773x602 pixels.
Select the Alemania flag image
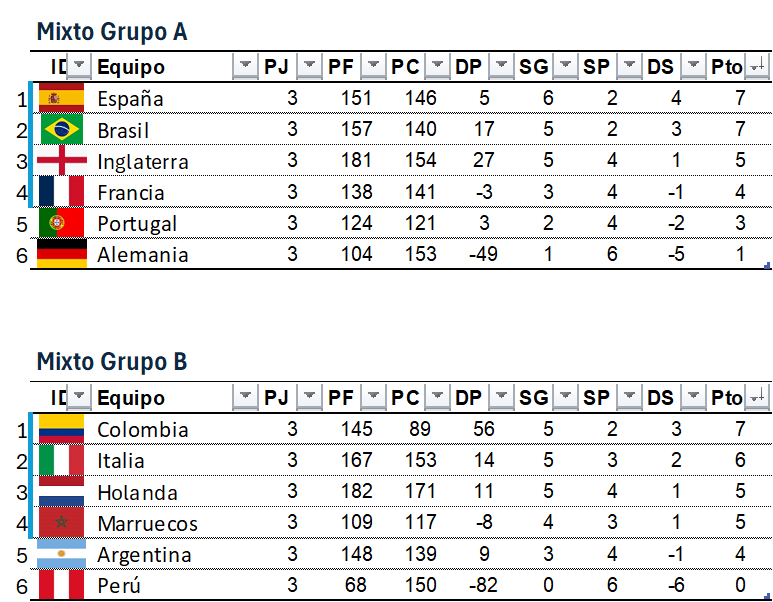pos(60,254)
